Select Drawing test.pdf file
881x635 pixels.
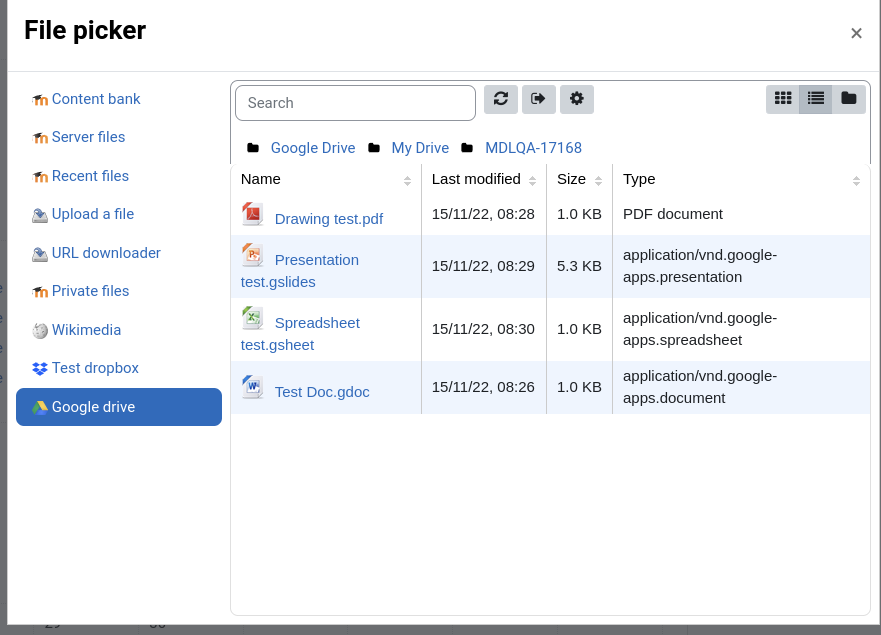pyautogui.click(x=329, y=219)
